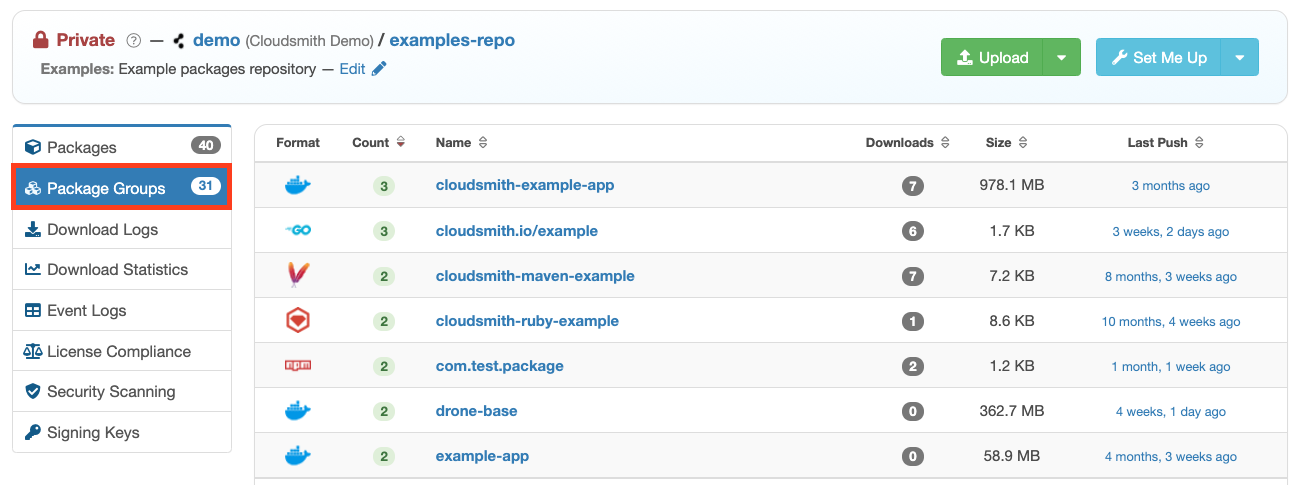Click Docker icon in drone-base row
Screen dimensions: 1303x485
[298, 411]
